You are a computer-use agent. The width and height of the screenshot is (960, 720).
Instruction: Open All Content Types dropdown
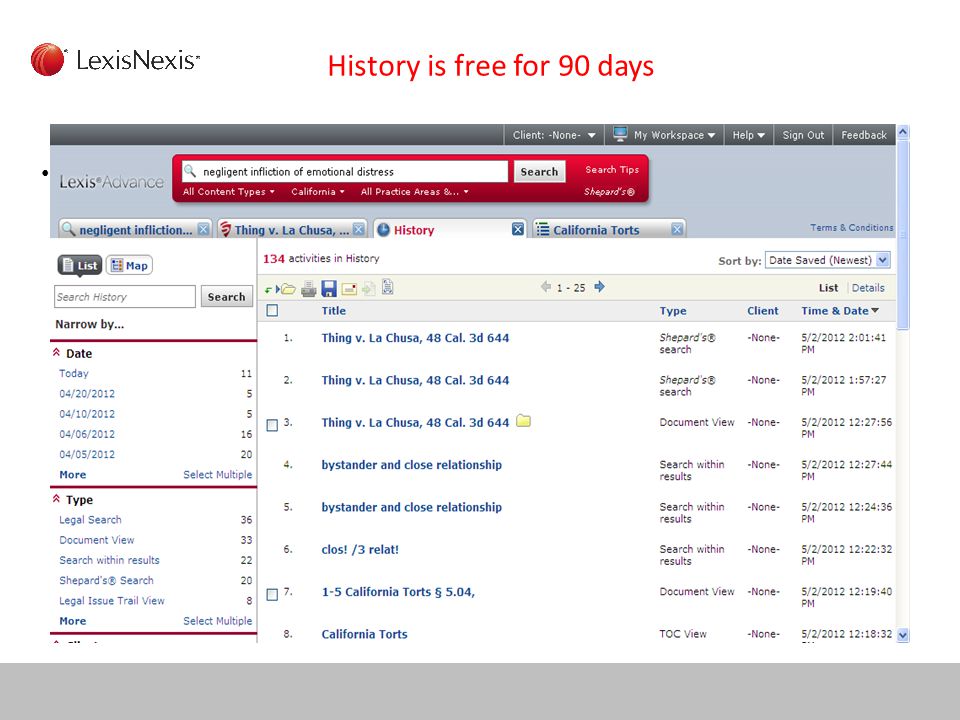point(228,192)
